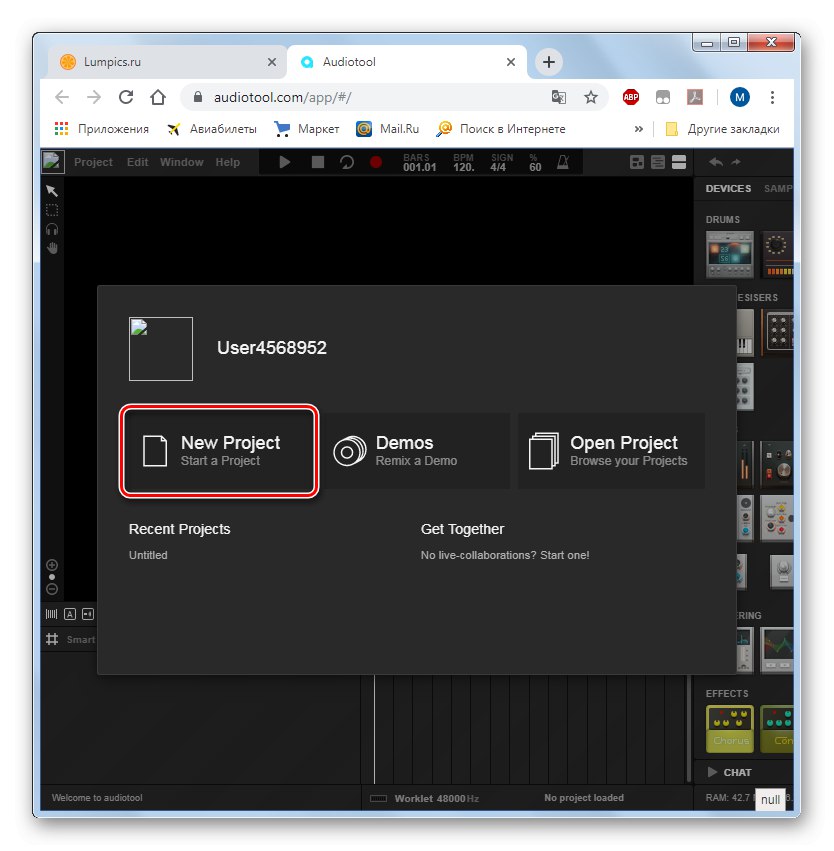The width and height of the screenshot is (834, 851).
Task: Click the undo arrow in the Audiotool toolbar
Action: [716, 162]
